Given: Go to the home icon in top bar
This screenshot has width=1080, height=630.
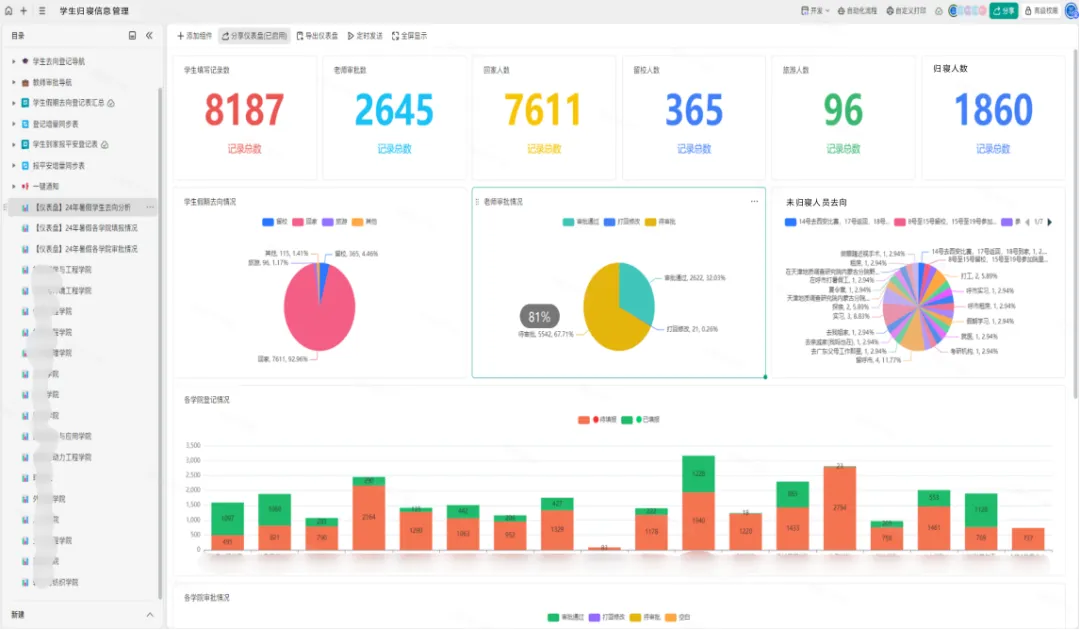Looking at the screenshot, I should pos(8,11).
